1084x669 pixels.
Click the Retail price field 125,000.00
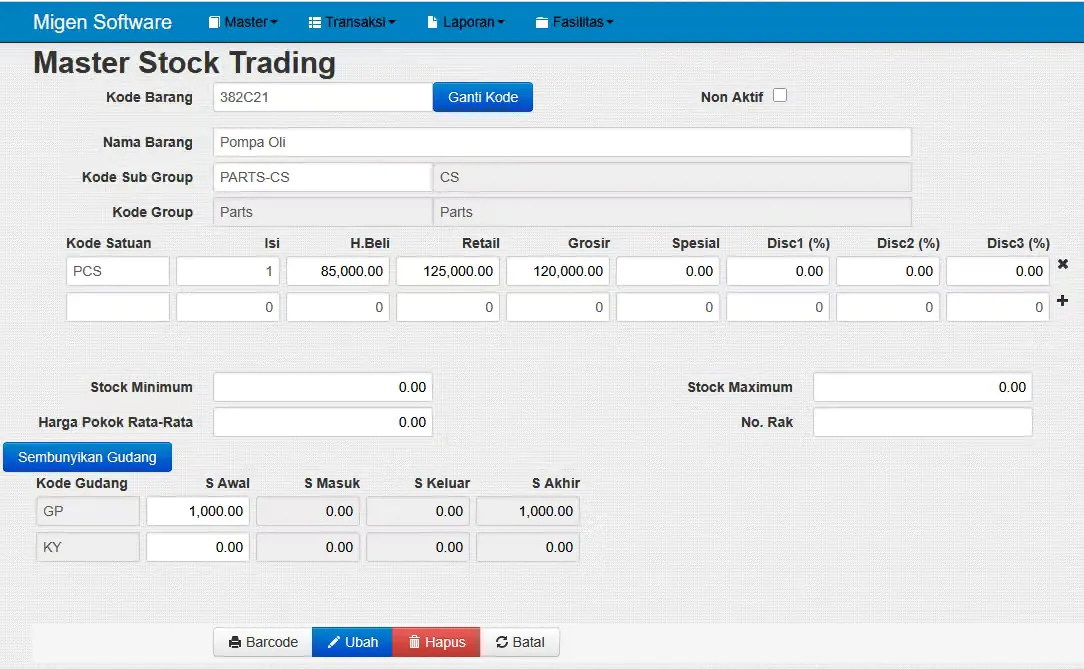(x=447, y=271)
